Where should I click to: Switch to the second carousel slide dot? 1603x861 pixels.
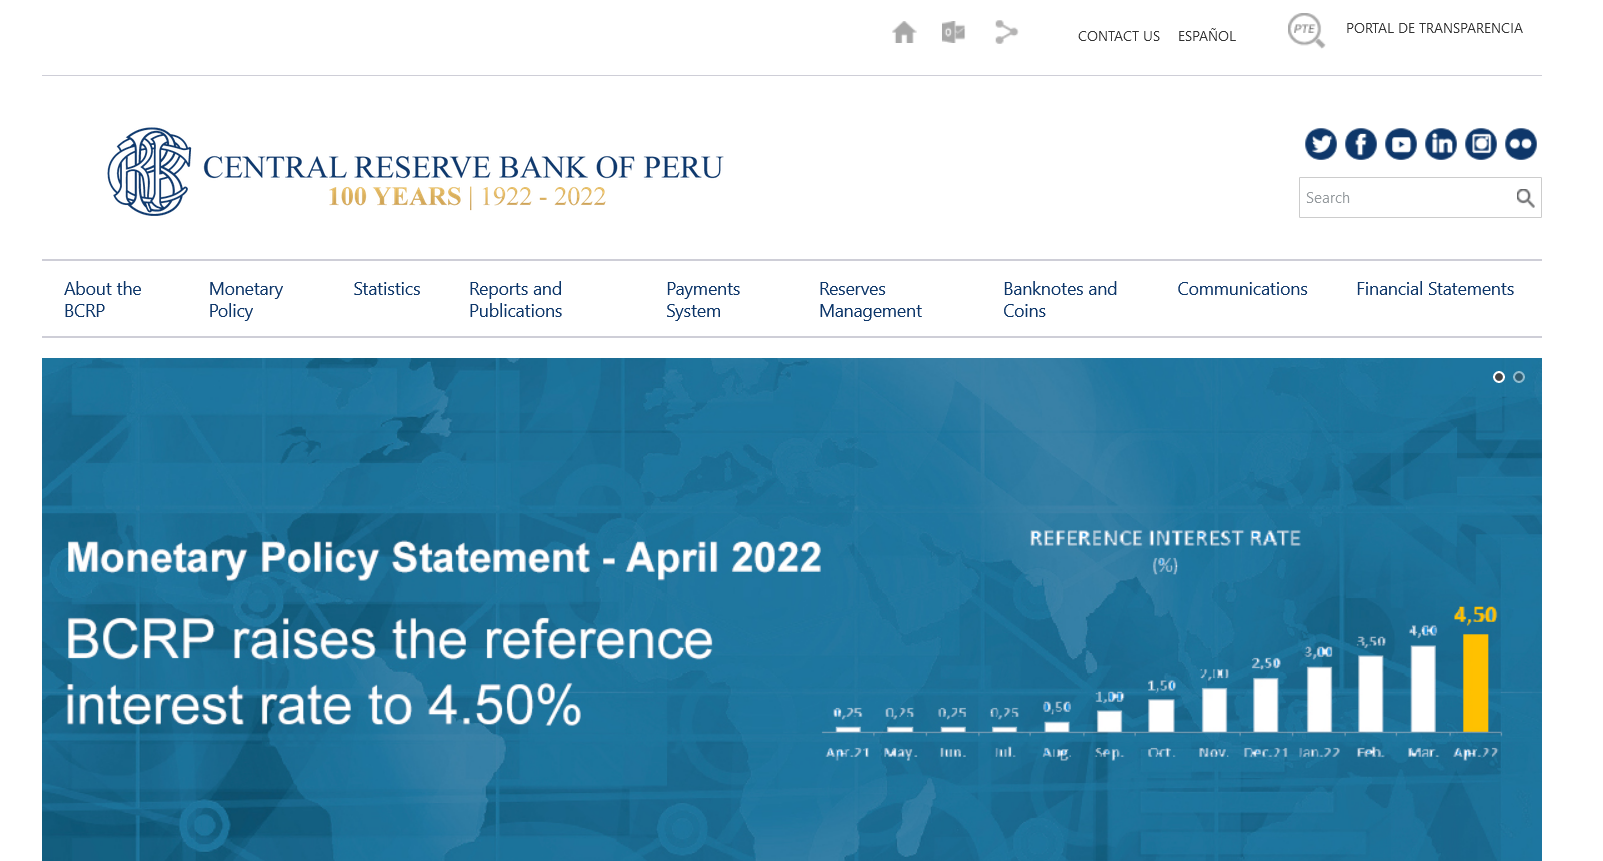pyautogui.click(x=1519, y=377)
